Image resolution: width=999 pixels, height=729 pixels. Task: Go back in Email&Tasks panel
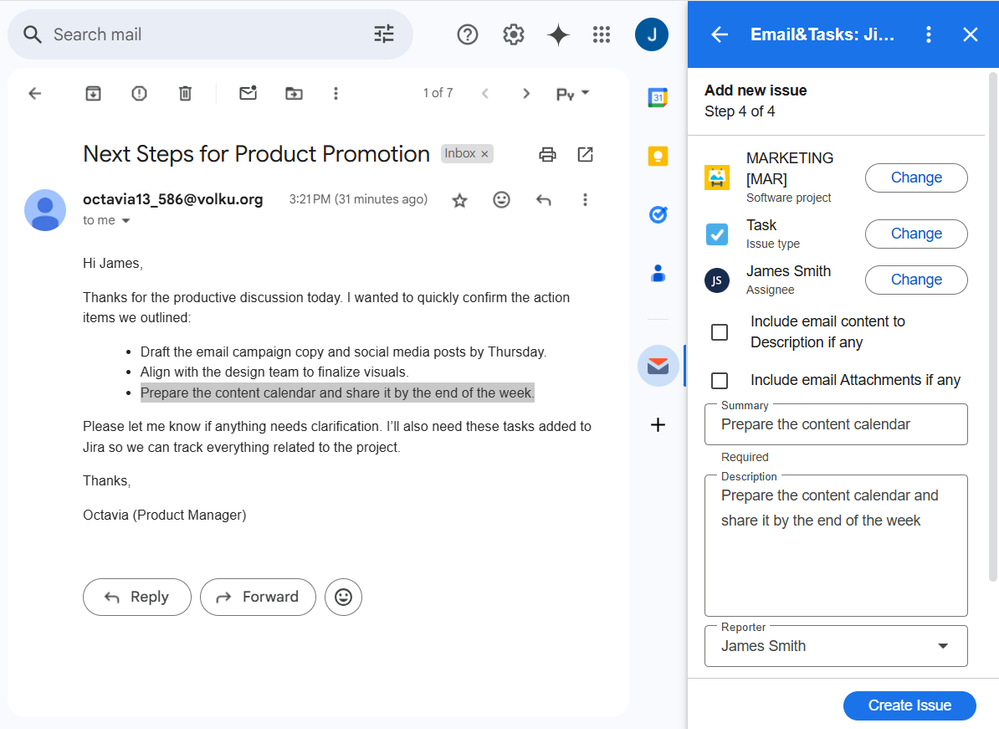point(719,34)
